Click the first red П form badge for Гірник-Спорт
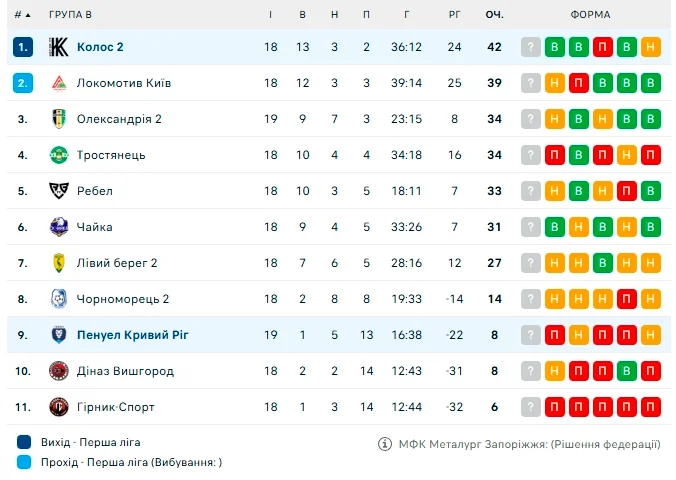Screen dimensions: 676x480 (554, 407)
